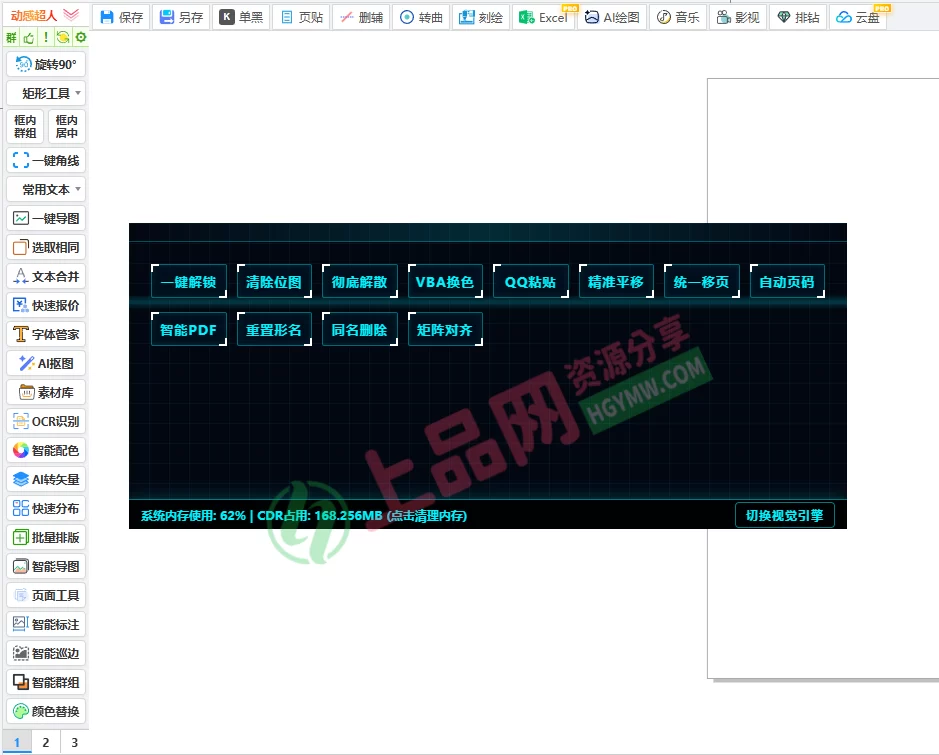This screenshot has height=755, width=939.
Task: Click the 一键解锁 unlock button
Action: tap(188, 282)
